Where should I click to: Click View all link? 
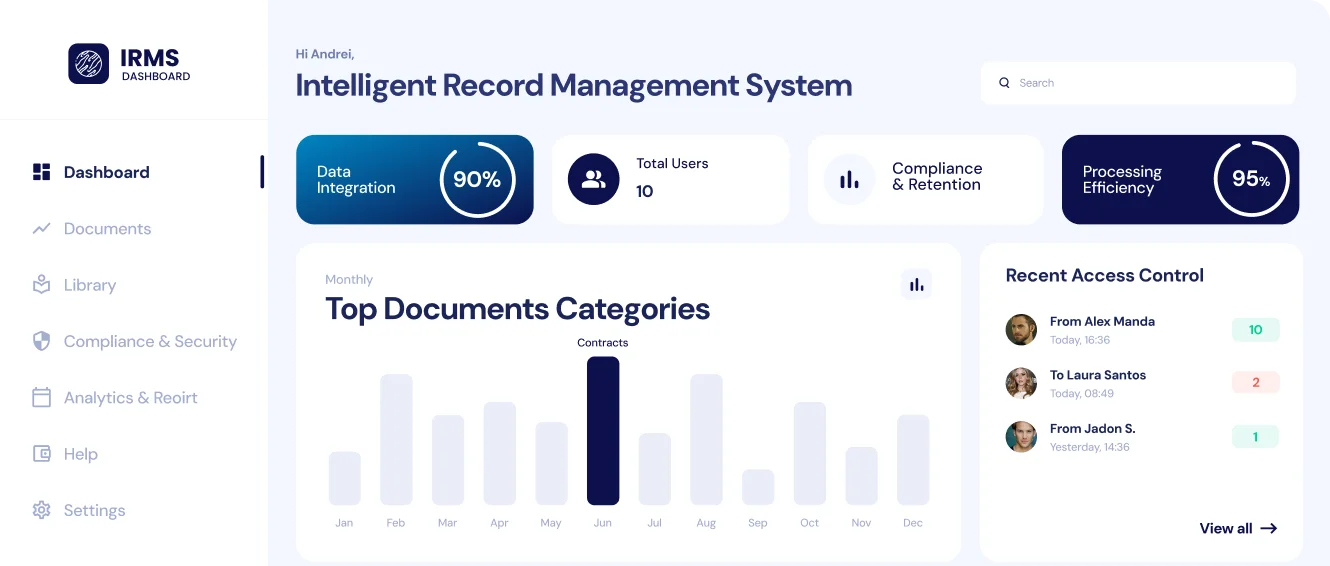click(1238, 528)
